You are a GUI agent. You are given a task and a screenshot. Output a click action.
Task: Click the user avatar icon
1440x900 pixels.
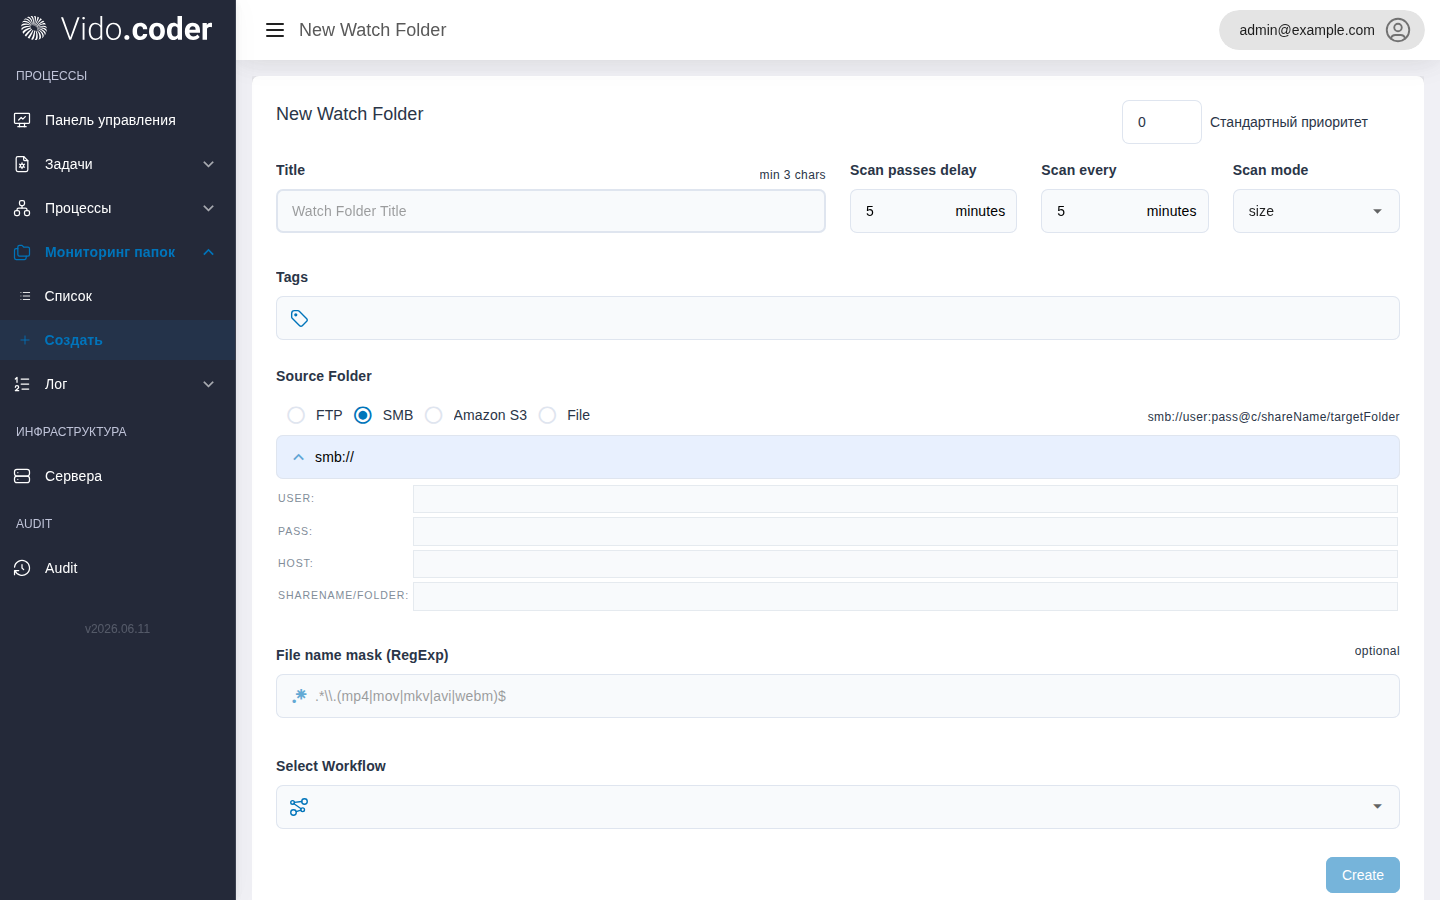[1398, 30]
